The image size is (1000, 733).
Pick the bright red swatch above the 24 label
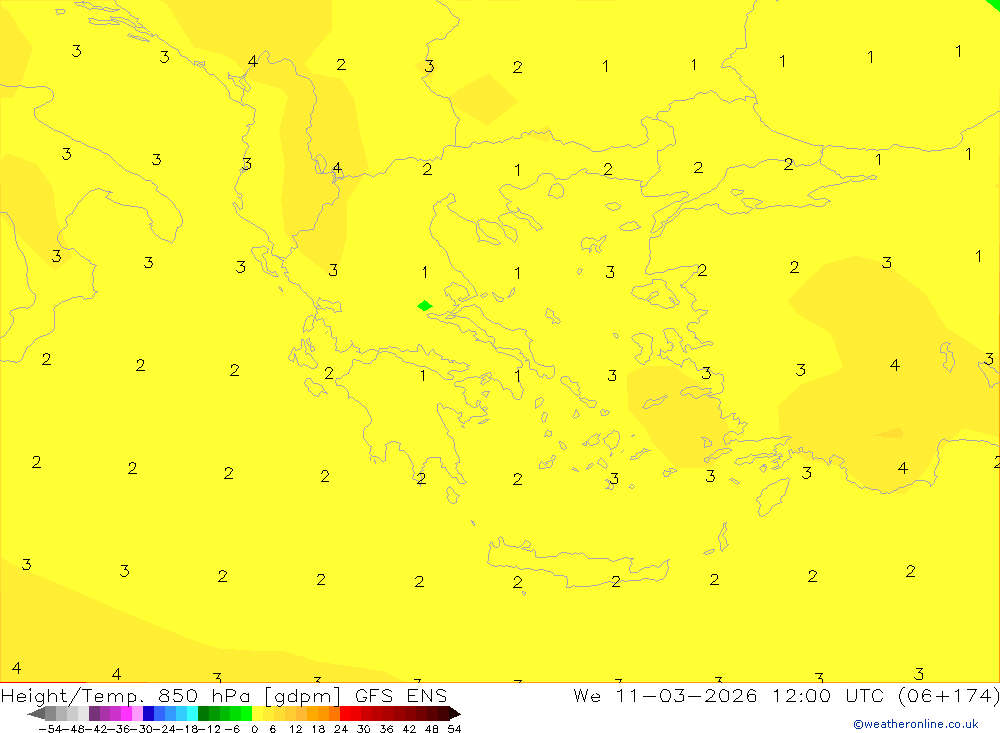[345, 713]
